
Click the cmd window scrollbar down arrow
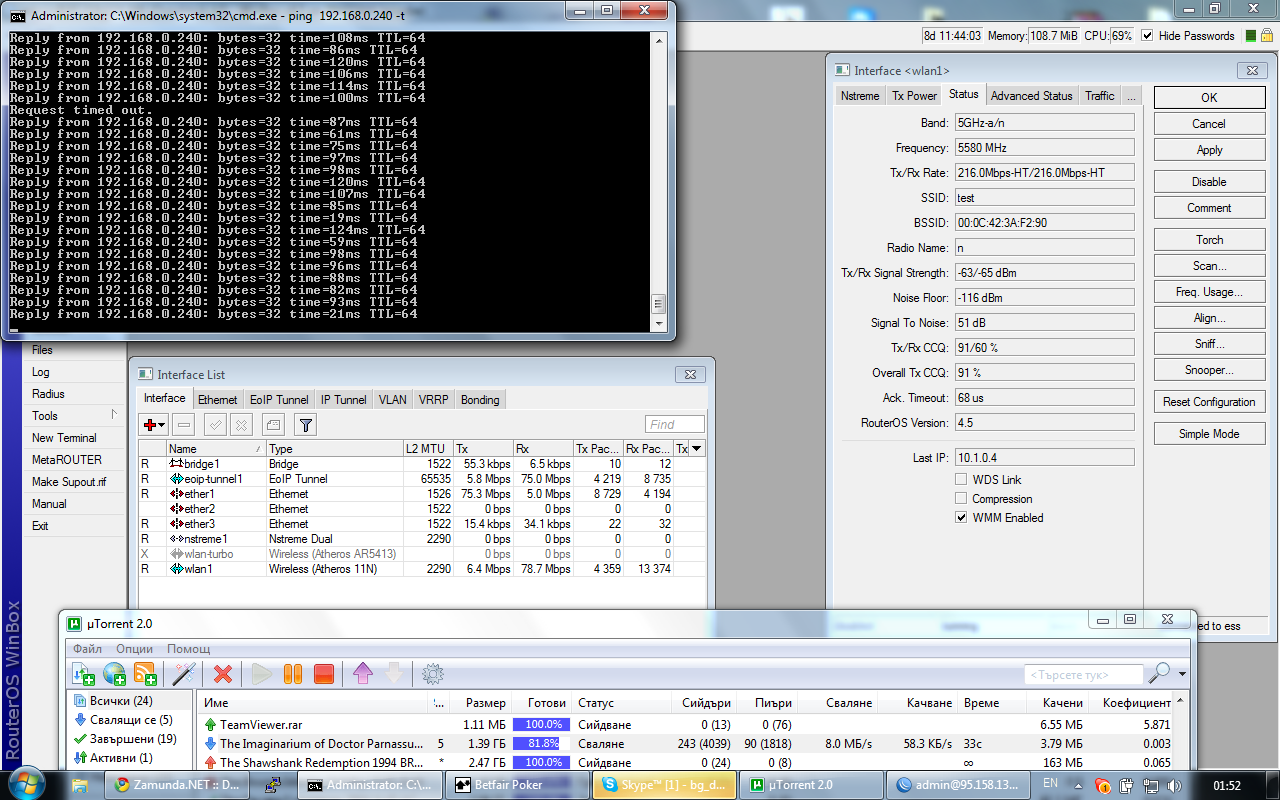[x=658, y=323]
